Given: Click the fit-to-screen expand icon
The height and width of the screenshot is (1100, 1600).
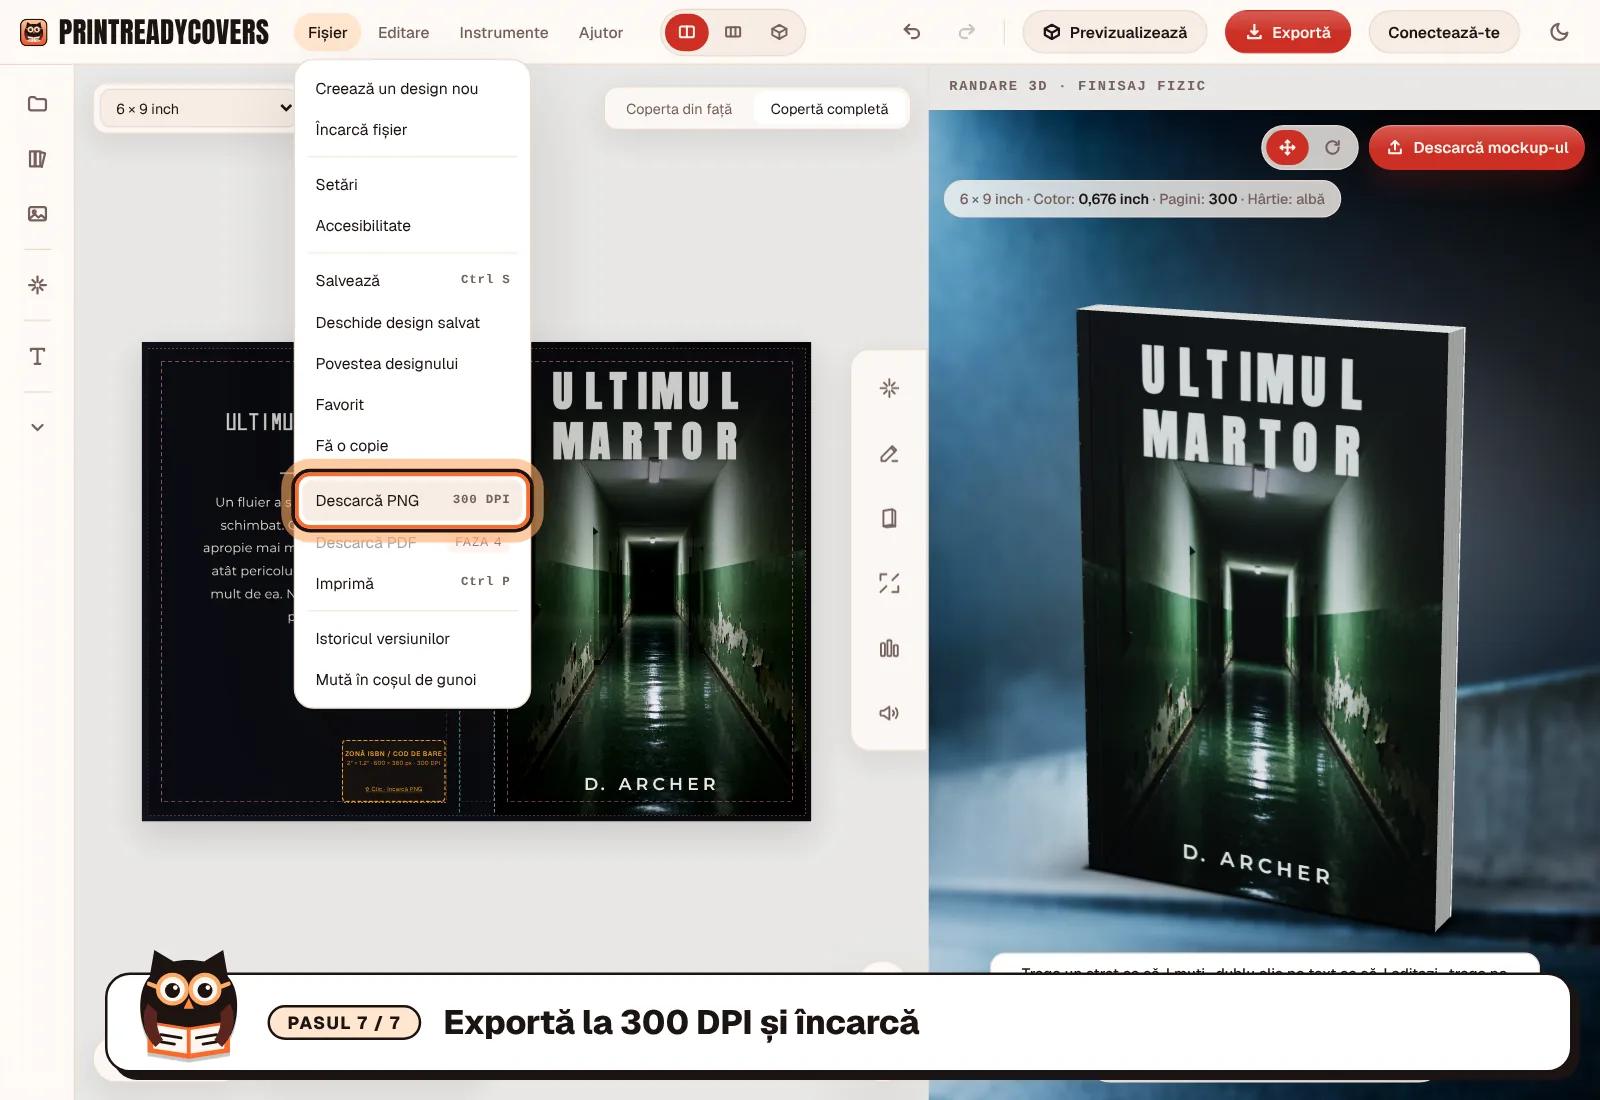Looking at the screenshot, I should 889,583.
